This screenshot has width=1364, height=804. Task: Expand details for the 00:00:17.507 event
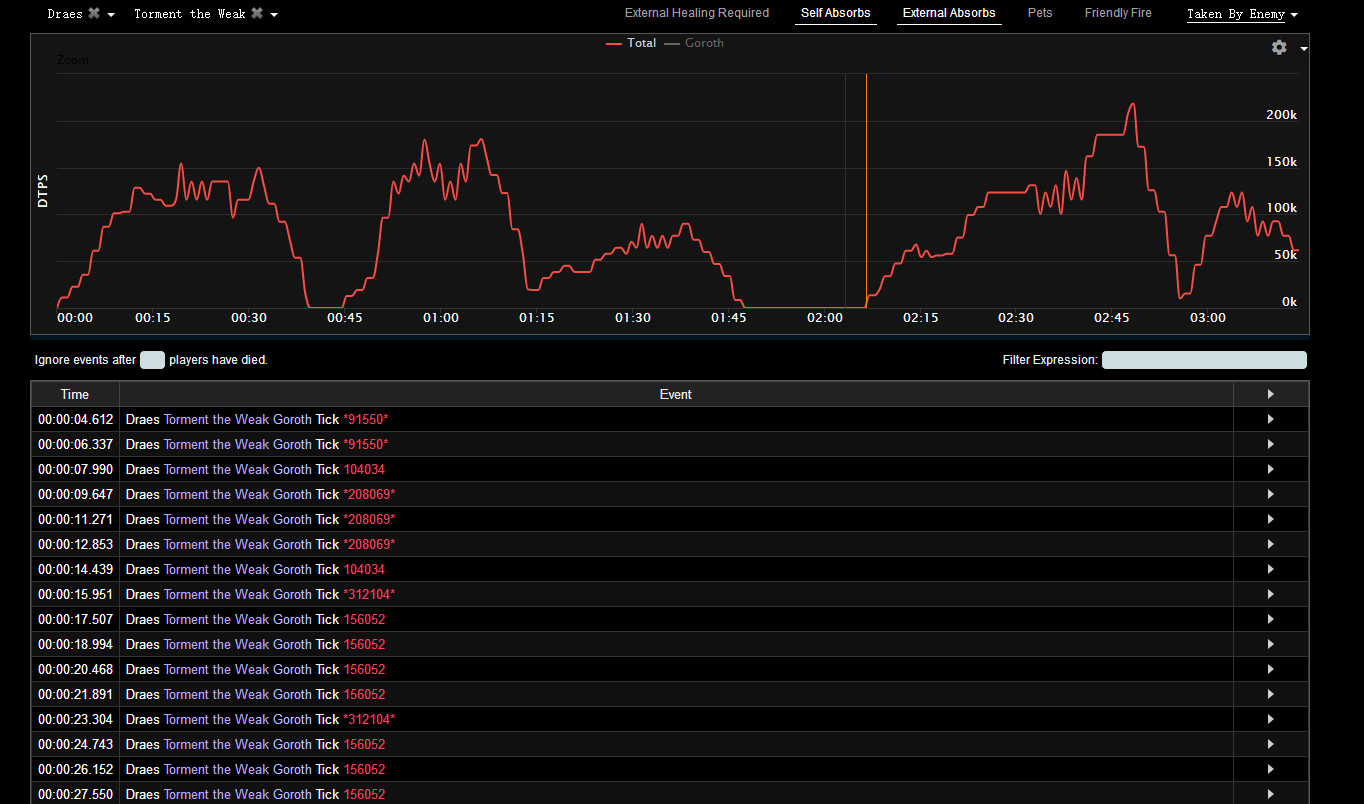(x=1271, y=619)
